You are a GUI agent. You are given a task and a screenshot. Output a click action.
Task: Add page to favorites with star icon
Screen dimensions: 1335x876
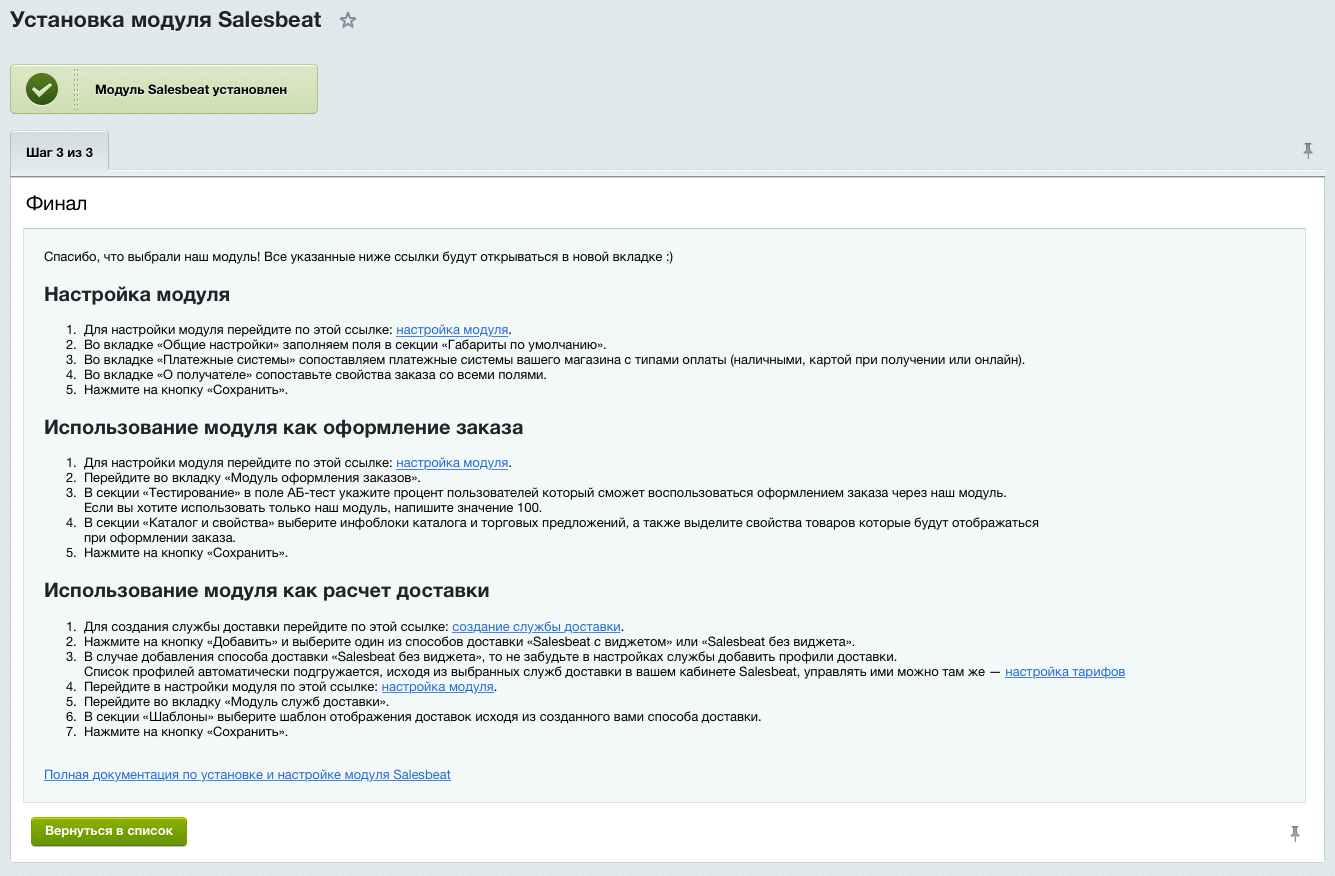tap(348, 21)
